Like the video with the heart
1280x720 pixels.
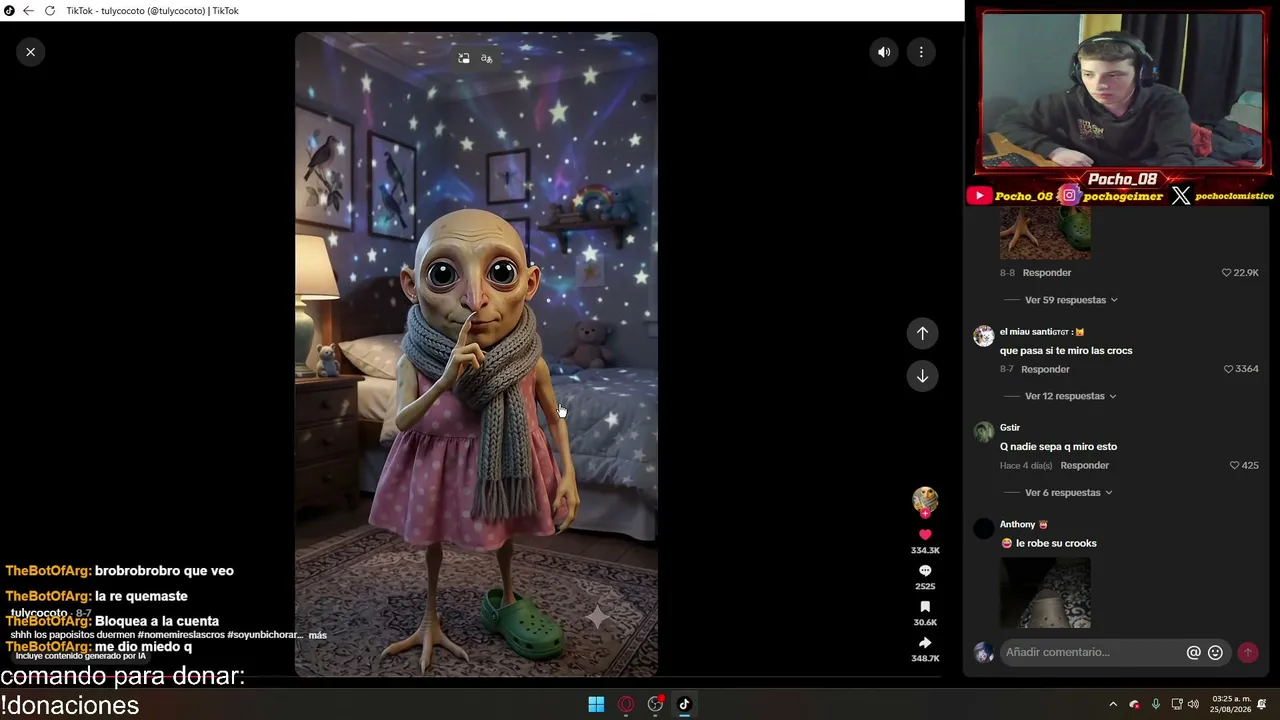[x=925, y=535]
